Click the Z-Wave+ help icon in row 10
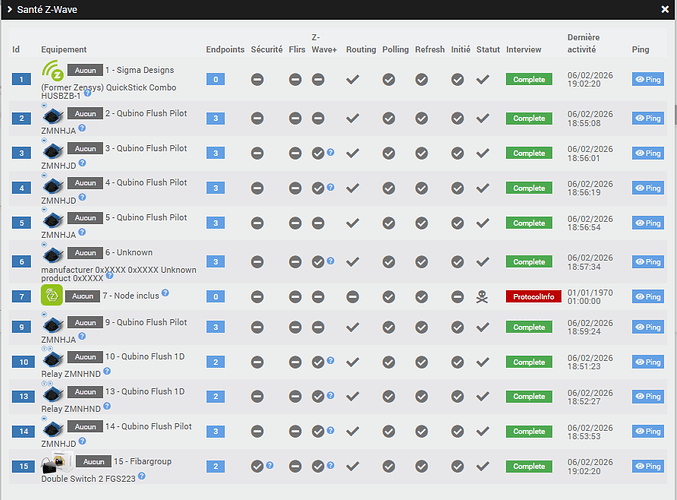Screen dimensions: 677x500 point(331,360)
